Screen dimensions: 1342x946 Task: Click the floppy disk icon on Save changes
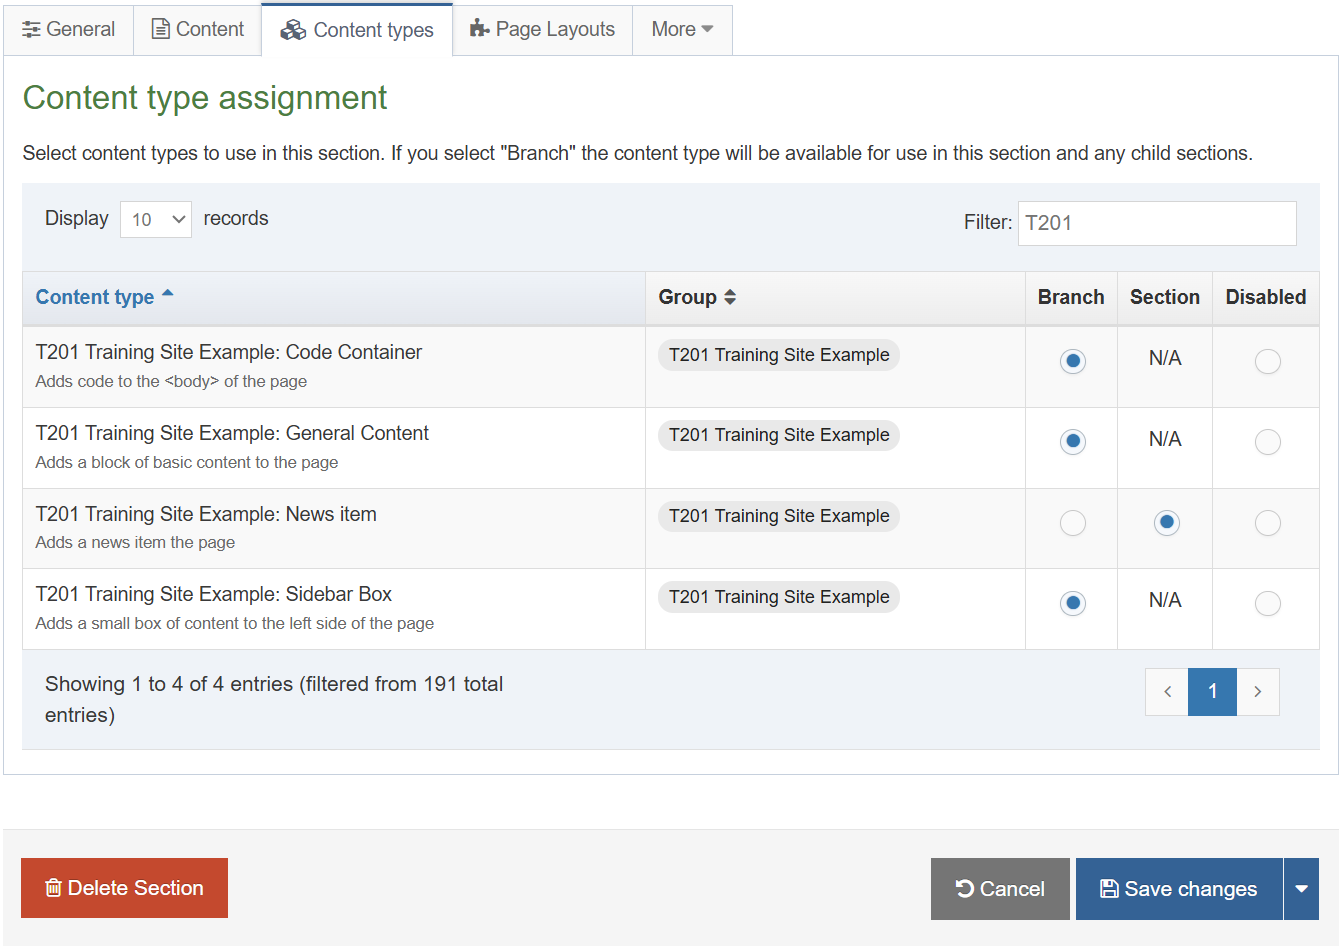tap(1110, 888)
